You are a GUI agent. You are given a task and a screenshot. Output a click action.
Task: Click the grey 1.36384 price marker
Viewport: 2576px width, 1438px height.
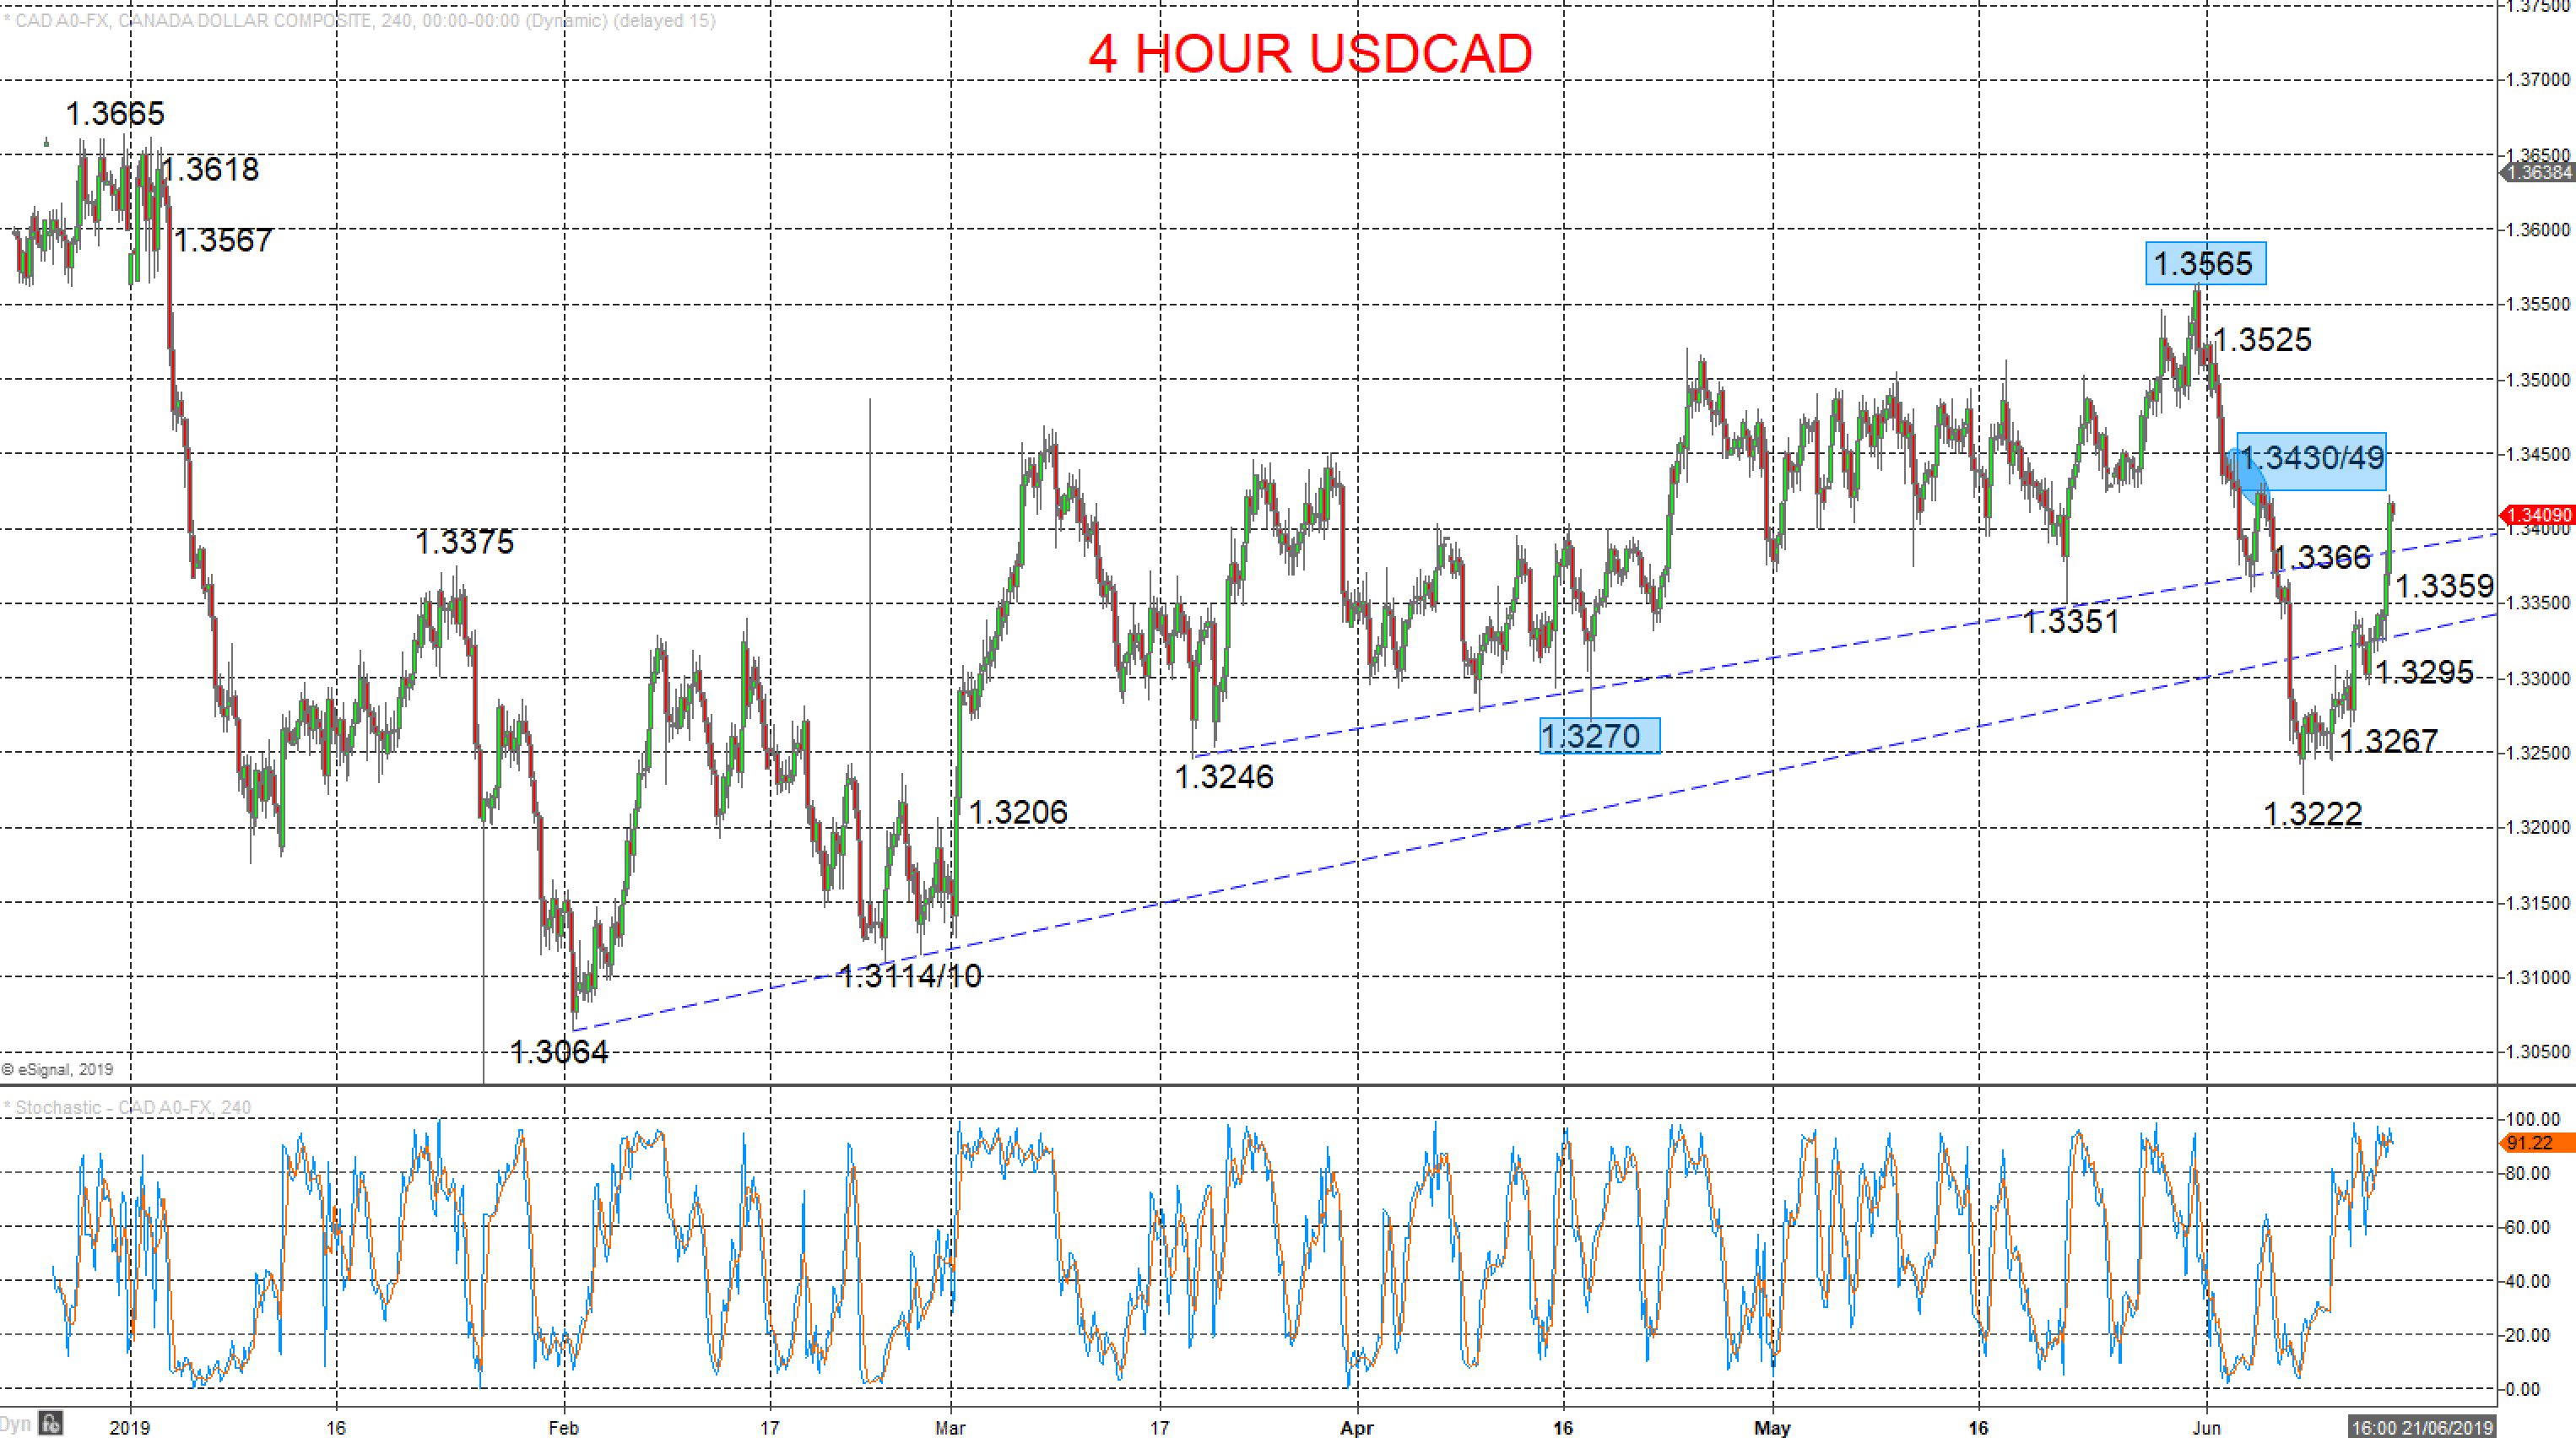(2537, 173)
